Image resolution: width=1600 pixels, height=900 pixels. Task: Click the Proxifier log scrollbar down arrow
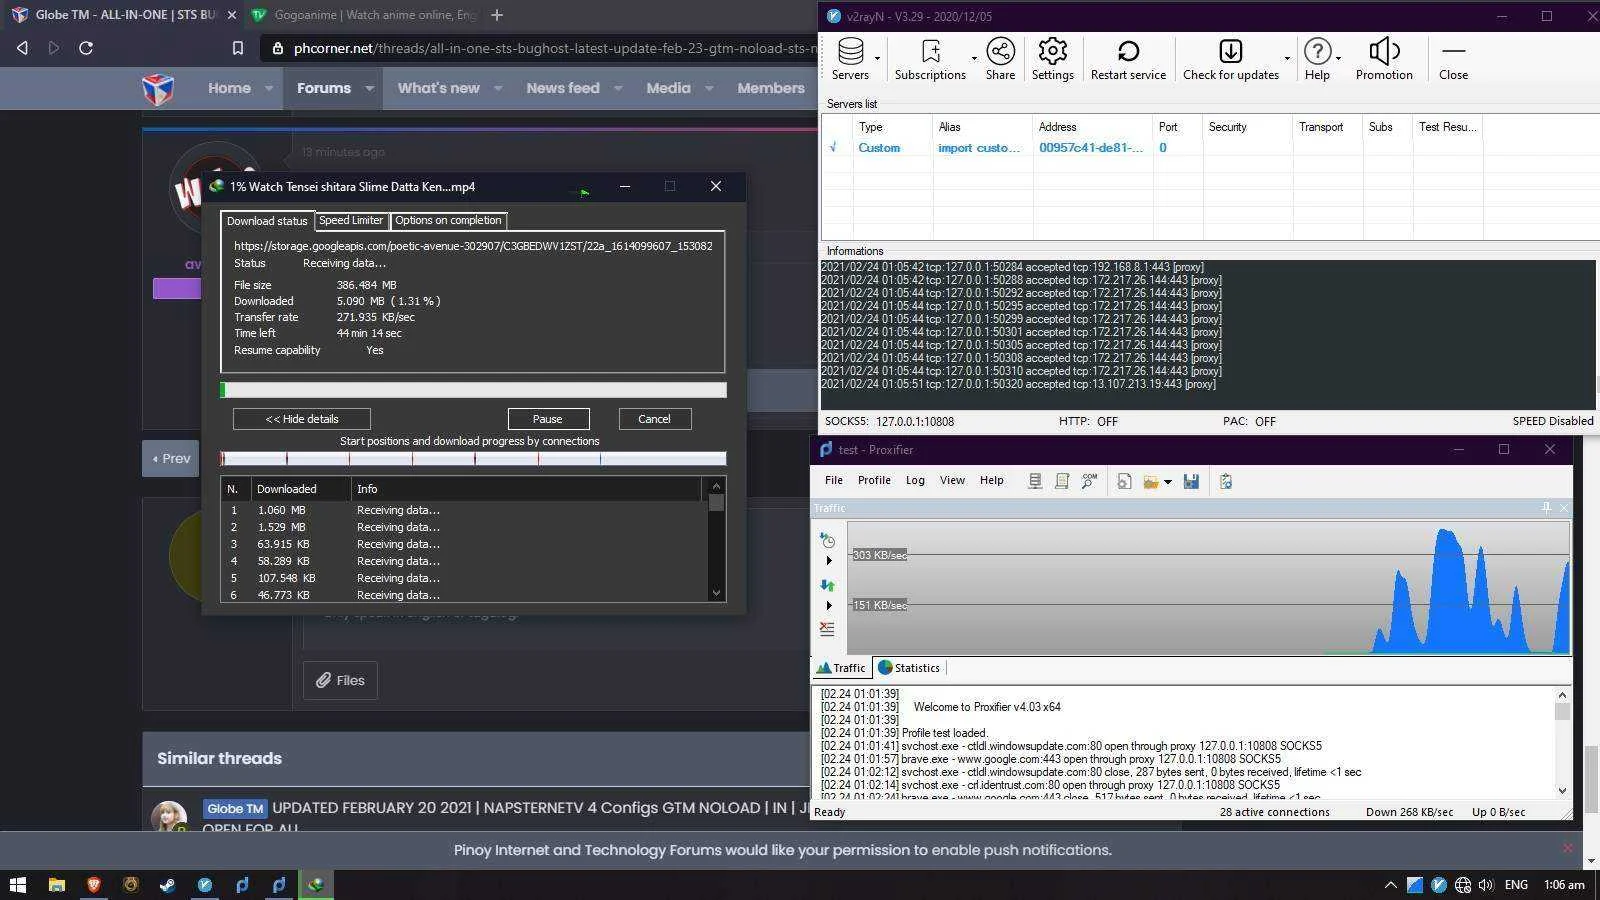(x=1562, y=790)
